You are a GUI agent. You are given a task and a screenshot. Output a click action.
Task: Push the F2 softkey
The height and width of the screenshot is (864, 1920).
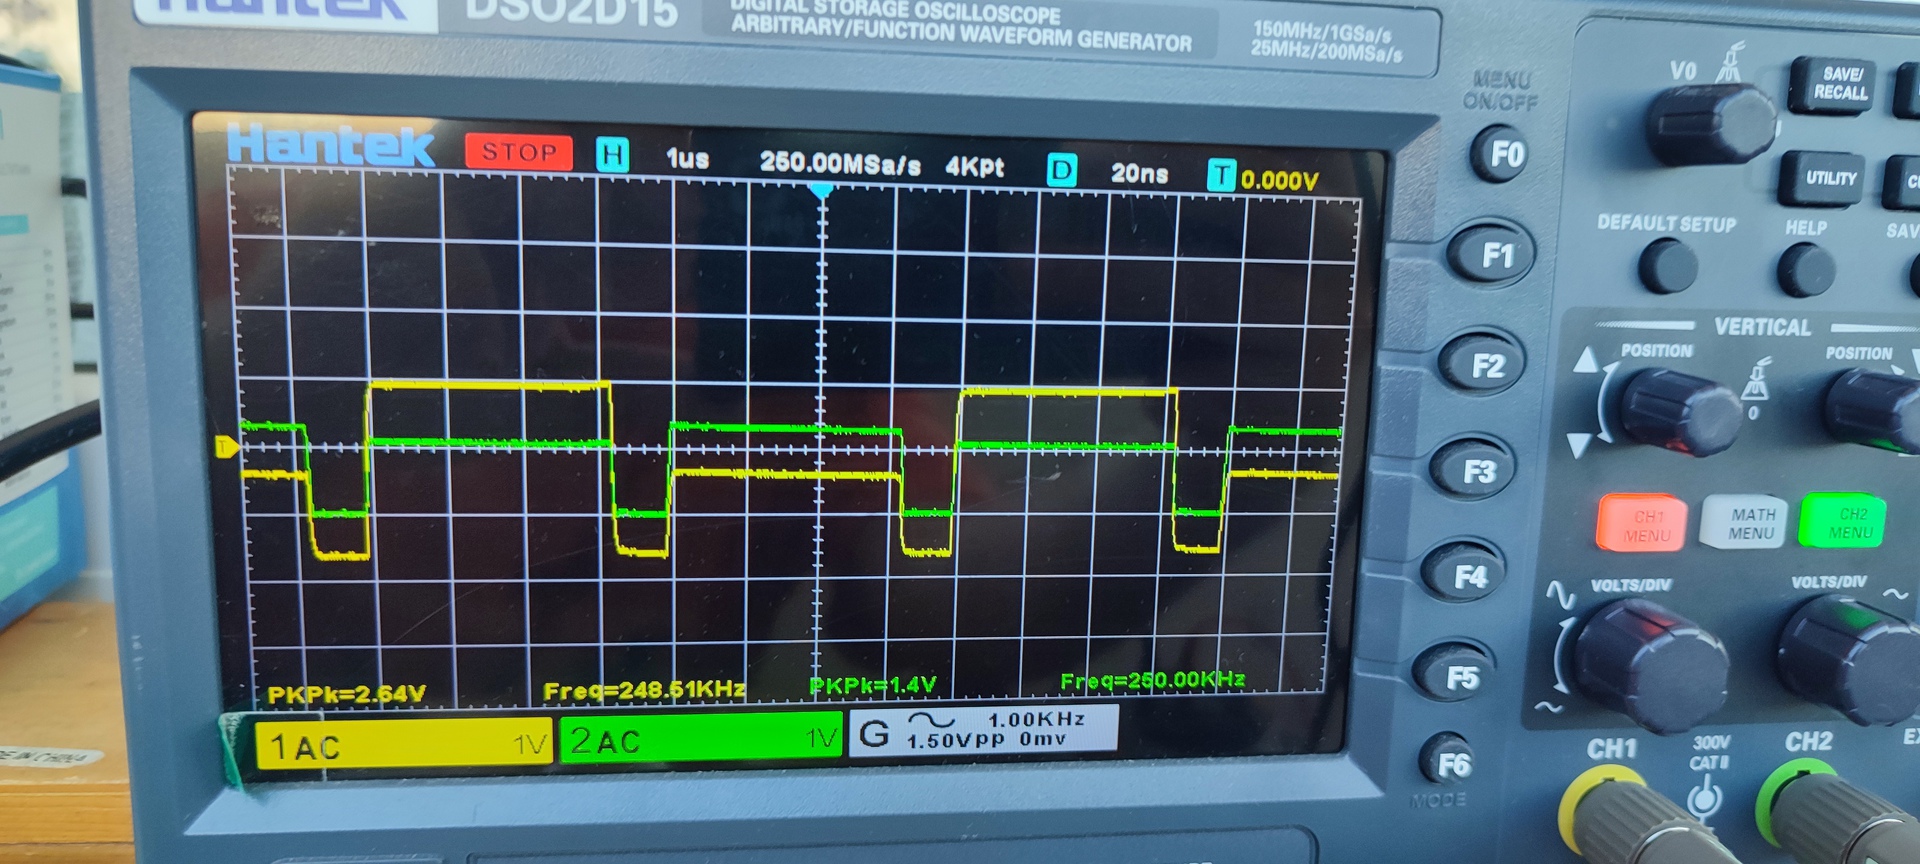click(x=1482, y=365)
